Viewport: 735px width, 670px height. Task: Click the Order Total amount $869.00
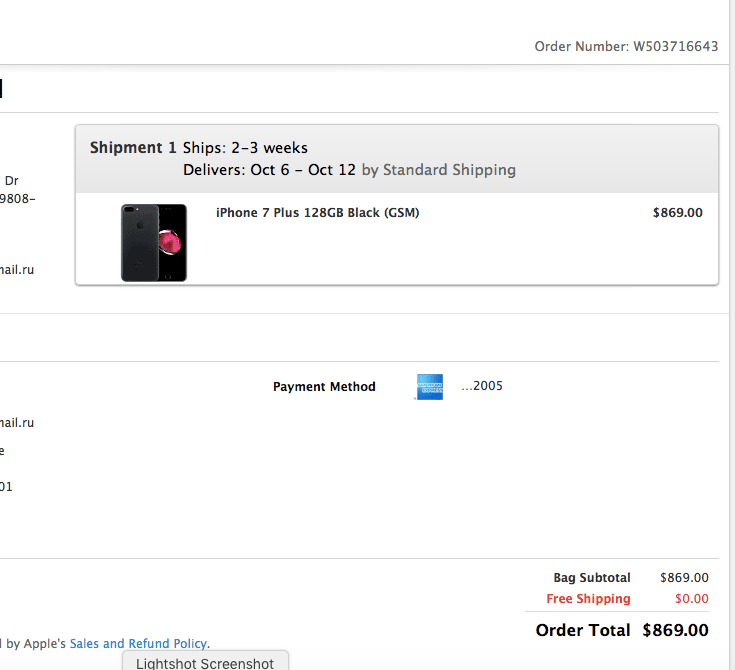pyautogui.click(x=675, y=630)
